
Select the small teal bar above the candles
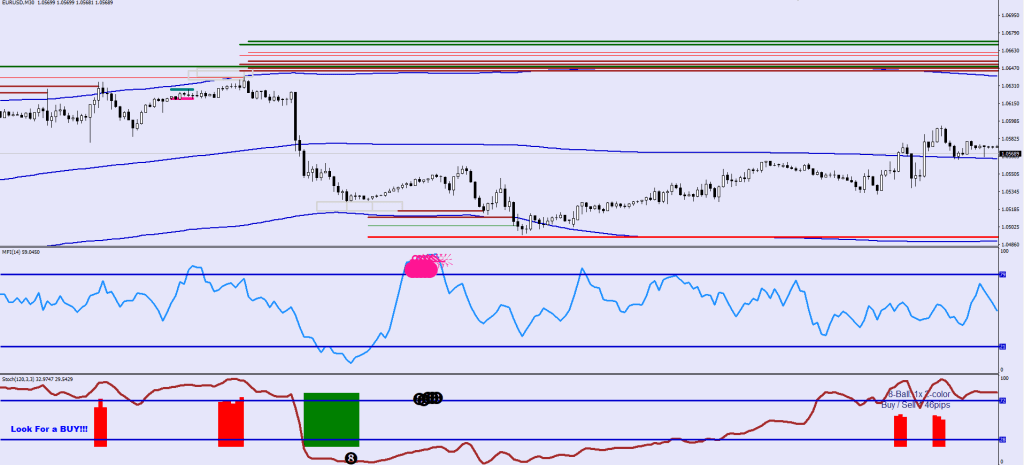coord(181,90)
